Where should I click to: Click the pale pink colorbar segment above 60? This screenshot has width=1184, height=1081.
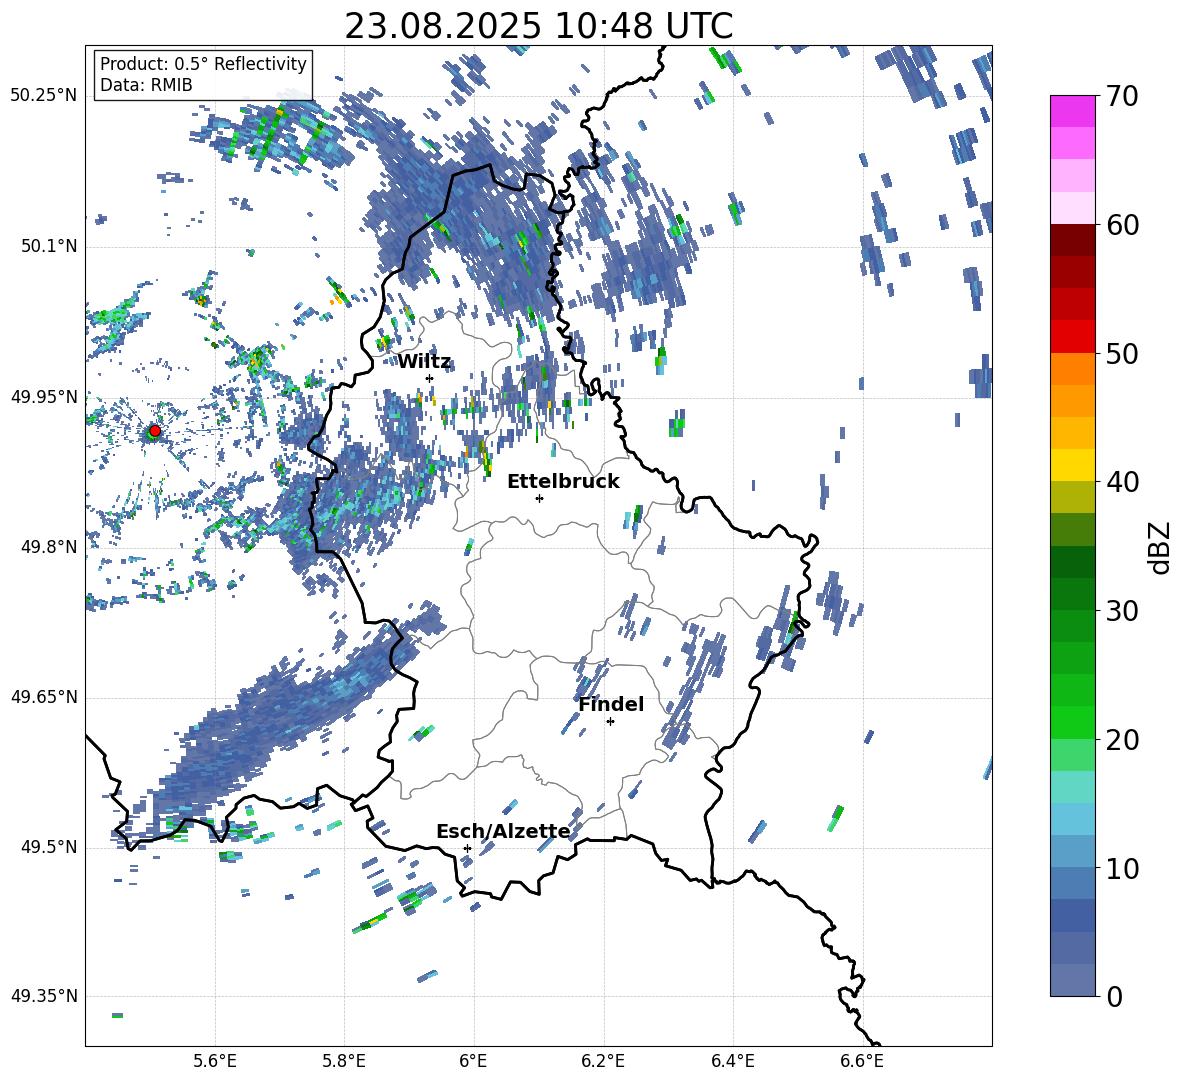pyautogui.click(x=1073, y=208)
